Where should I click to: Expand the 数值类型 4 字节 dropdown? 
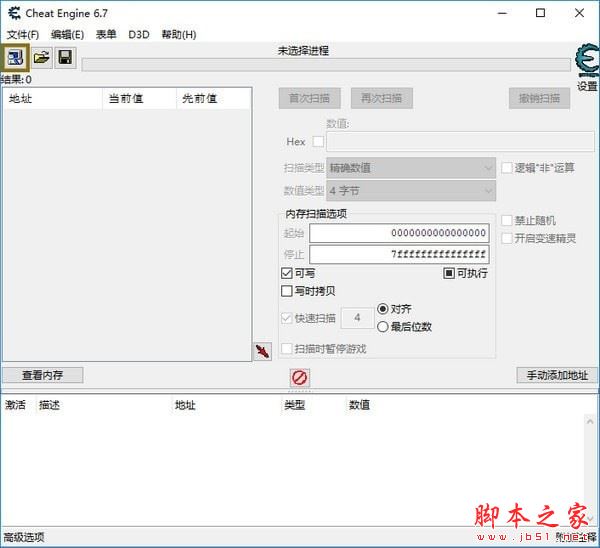pyautogui.click(x=411, y=191)
